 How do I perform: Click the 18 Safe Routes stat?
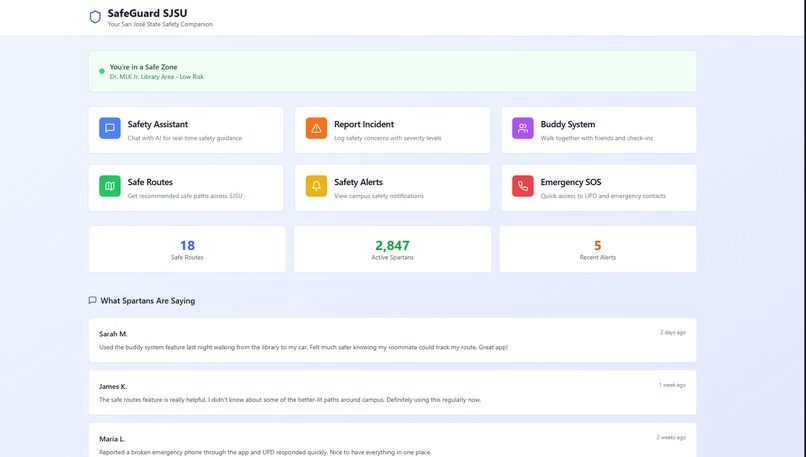(187, 250)
